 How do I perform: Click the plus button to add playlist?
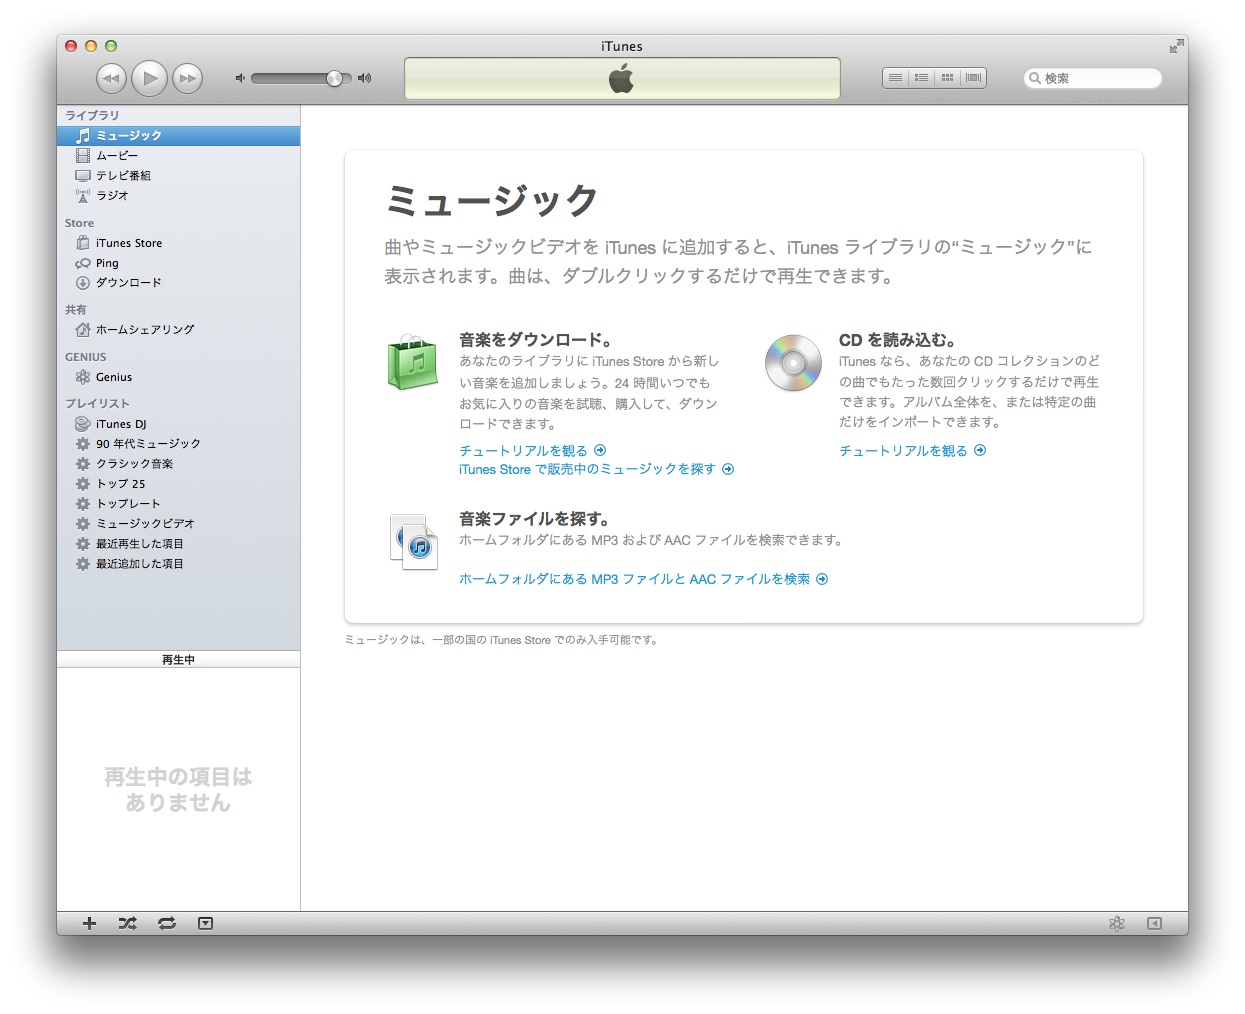pyautogui.click(x=89, y=924)
